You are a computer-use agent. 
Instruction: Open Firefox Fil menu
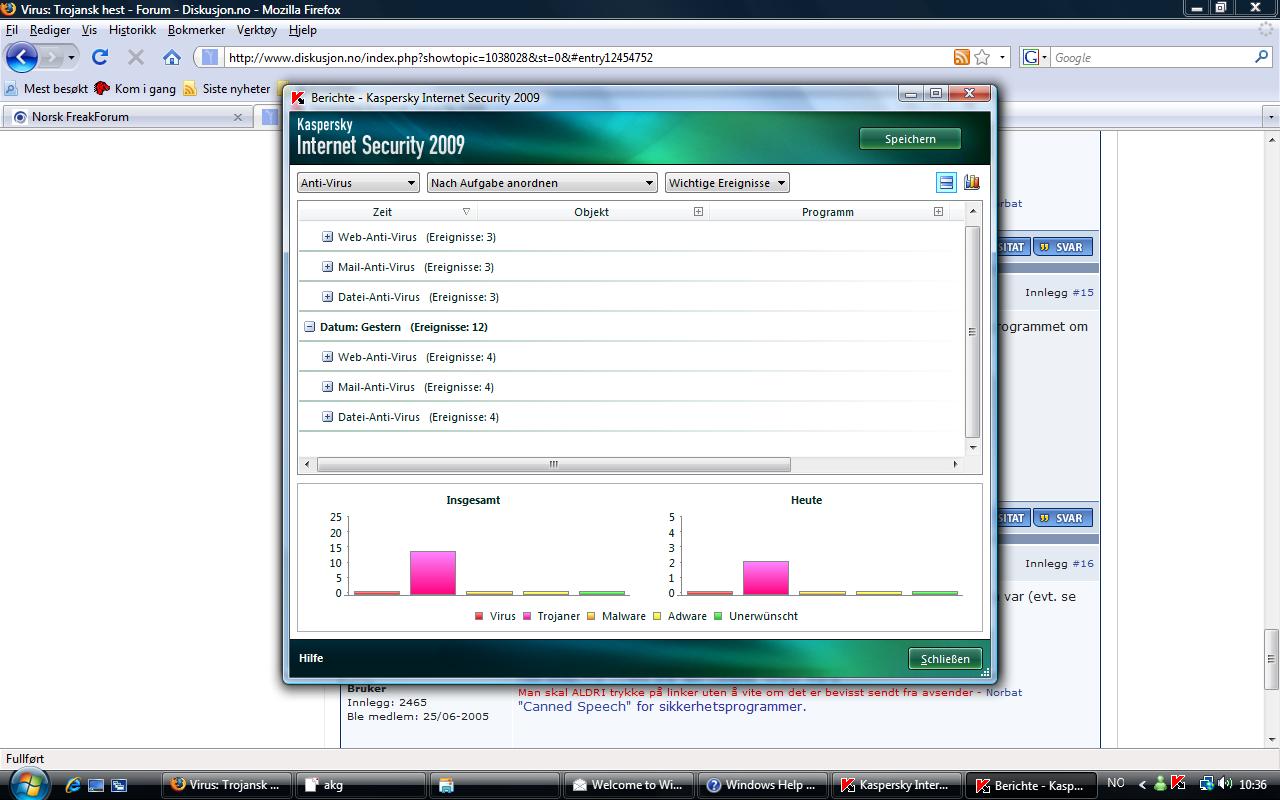click(12, 30)
